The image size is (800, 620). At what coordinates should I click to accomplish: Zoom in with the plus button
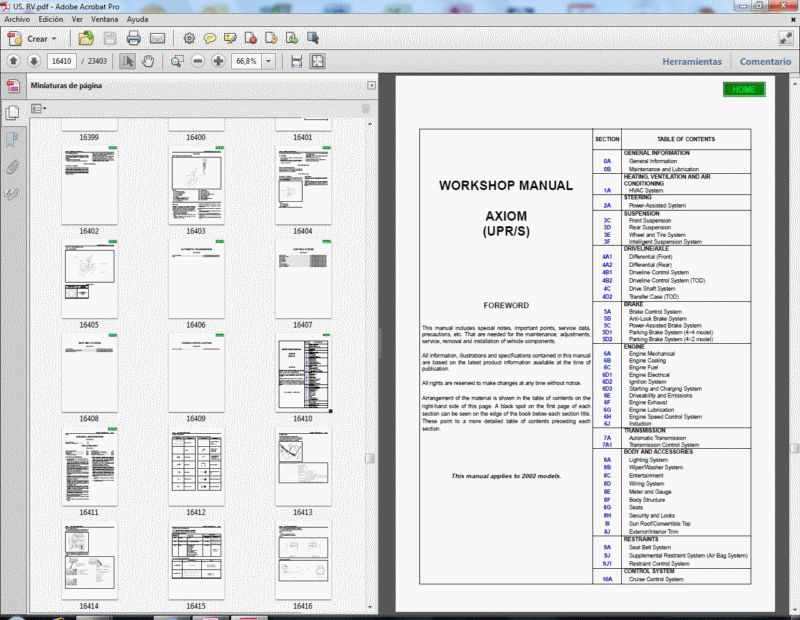[218, 61]
